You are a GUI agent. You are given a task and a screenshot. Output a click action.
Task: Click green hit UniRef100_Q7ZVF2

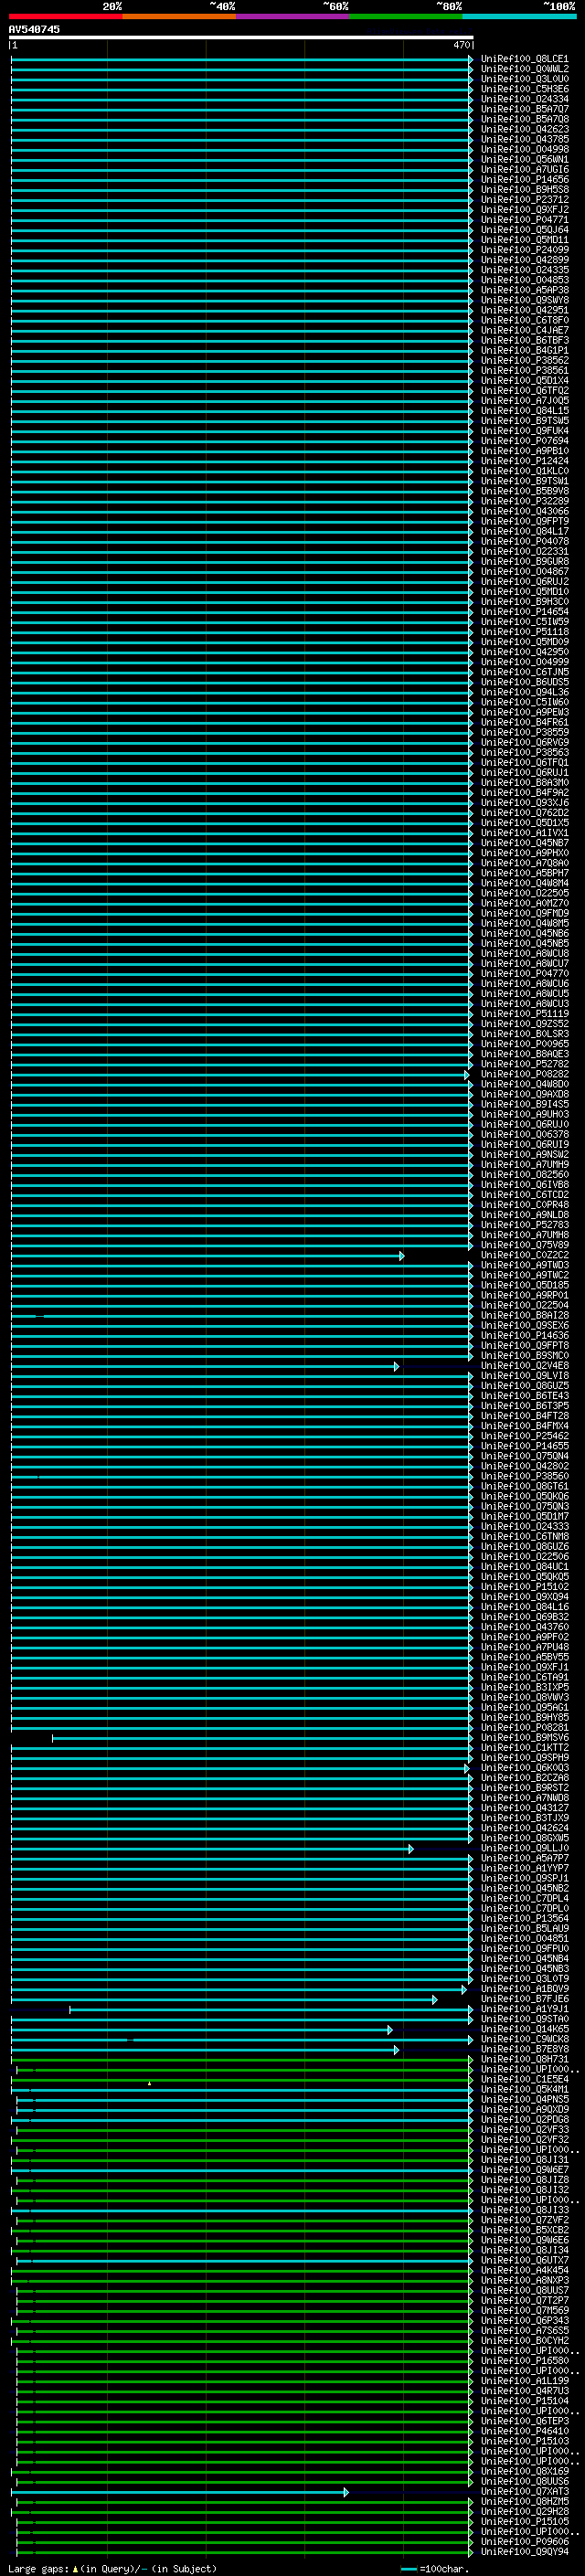point(524,2220)
